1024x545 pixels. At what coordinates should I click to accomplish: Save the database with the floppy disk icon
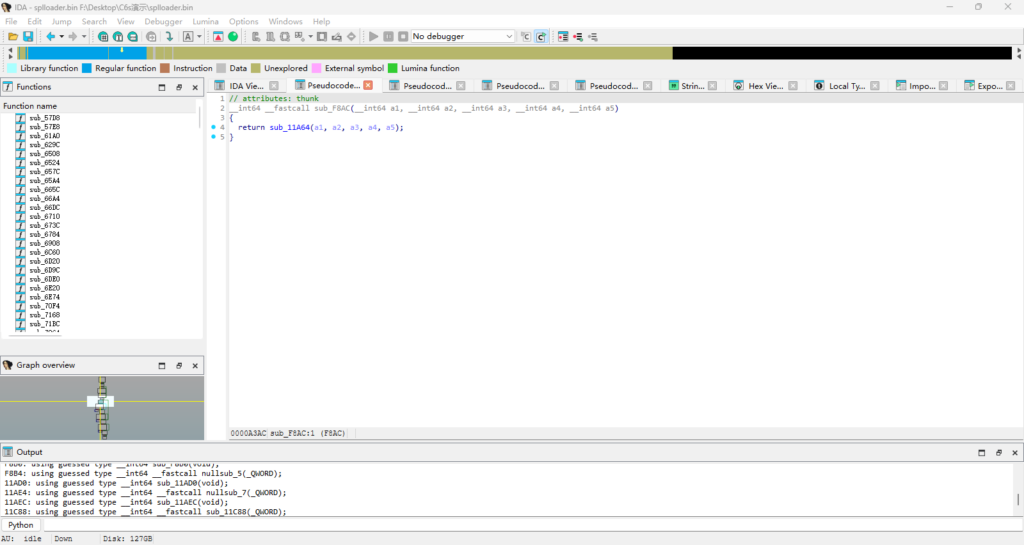[x=28, y=37]
